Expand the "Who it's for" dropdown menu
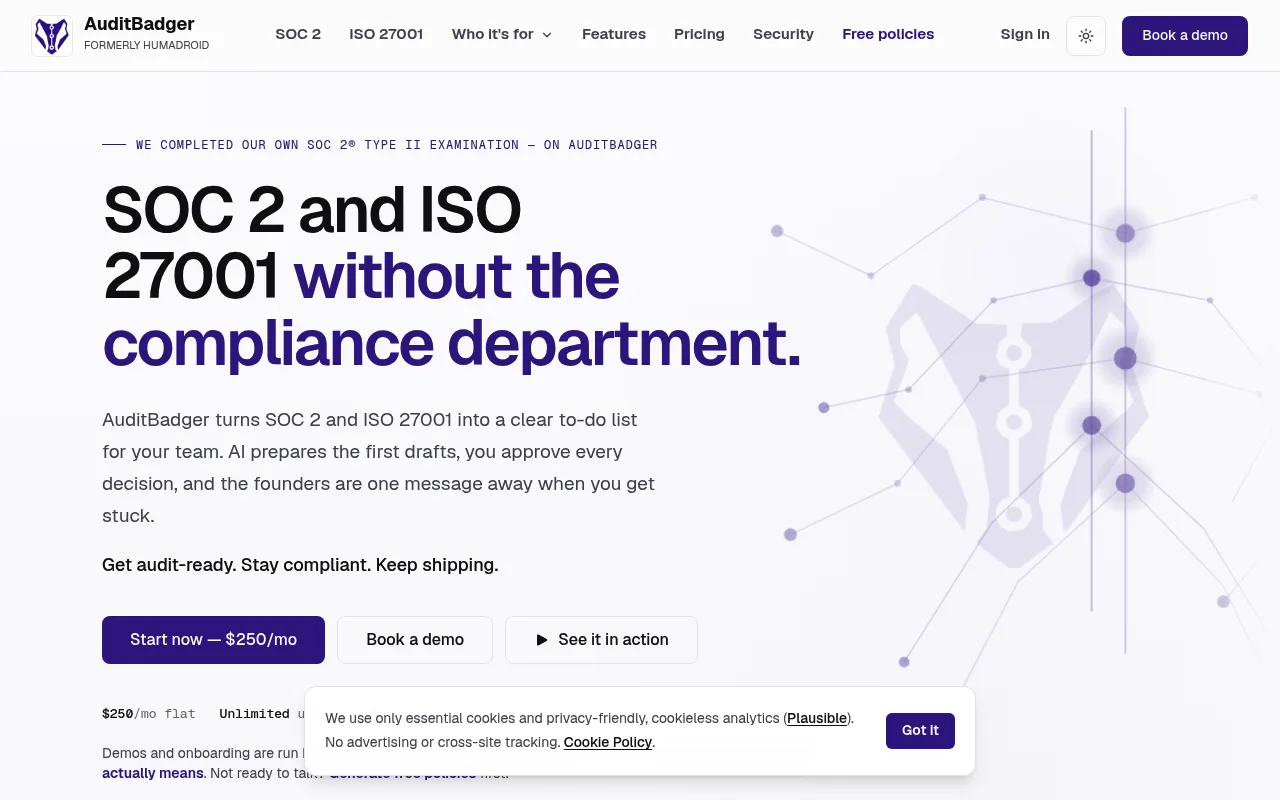The height and width of the screenshot is (800, 1280). (502, 34)
